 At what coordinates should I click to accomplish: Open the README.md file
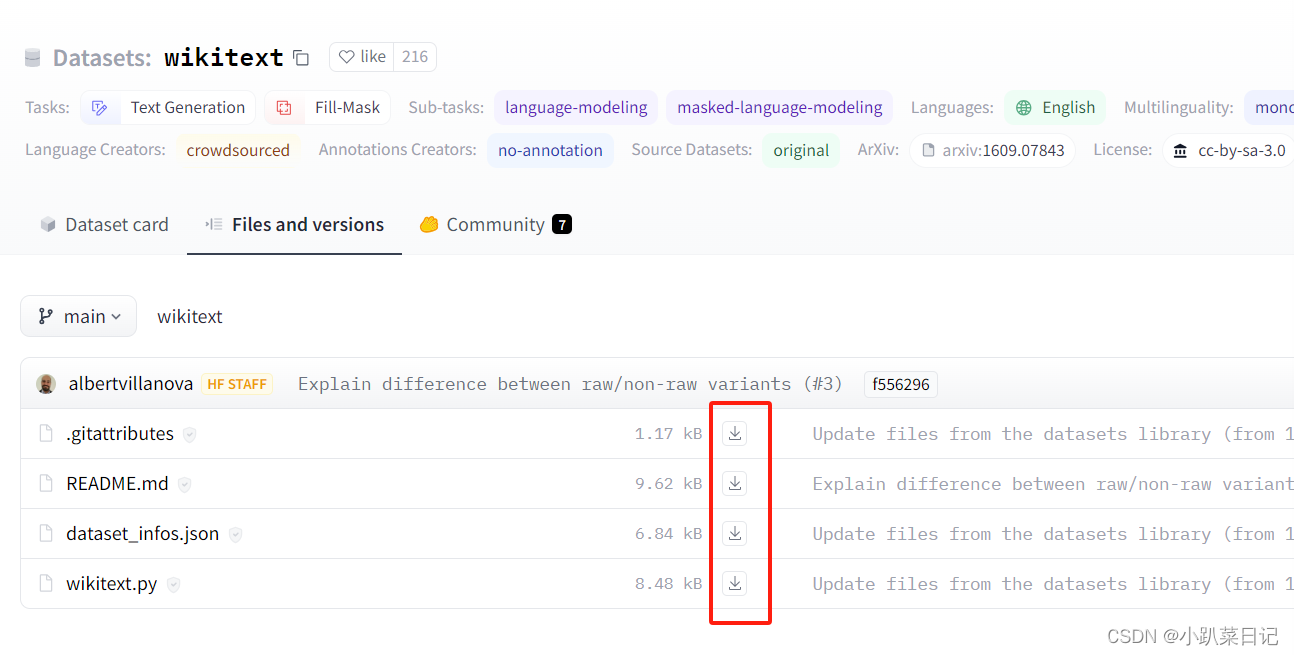click(117, 483)
